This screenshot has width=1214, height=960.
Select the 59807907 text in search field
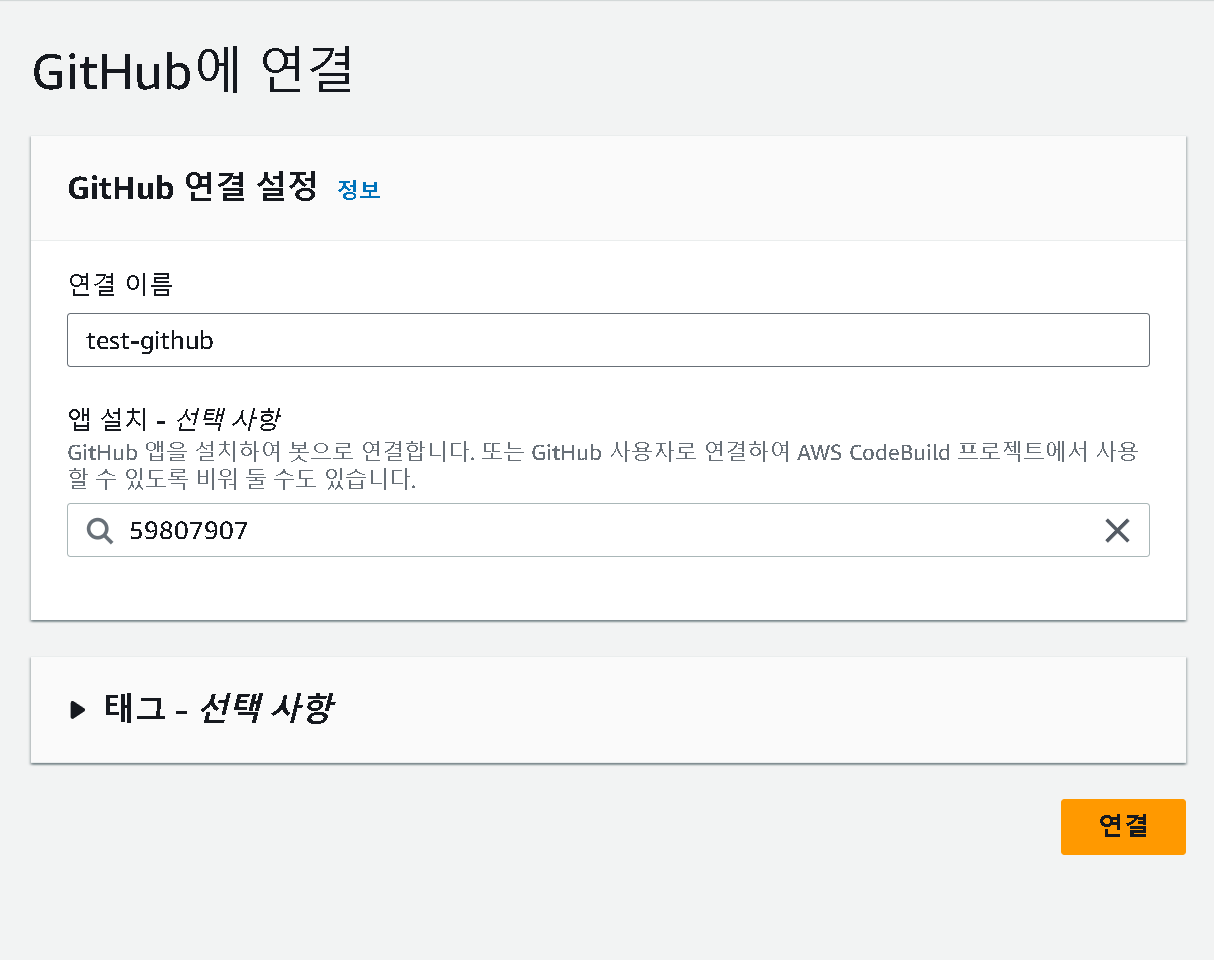click(188, 530)
